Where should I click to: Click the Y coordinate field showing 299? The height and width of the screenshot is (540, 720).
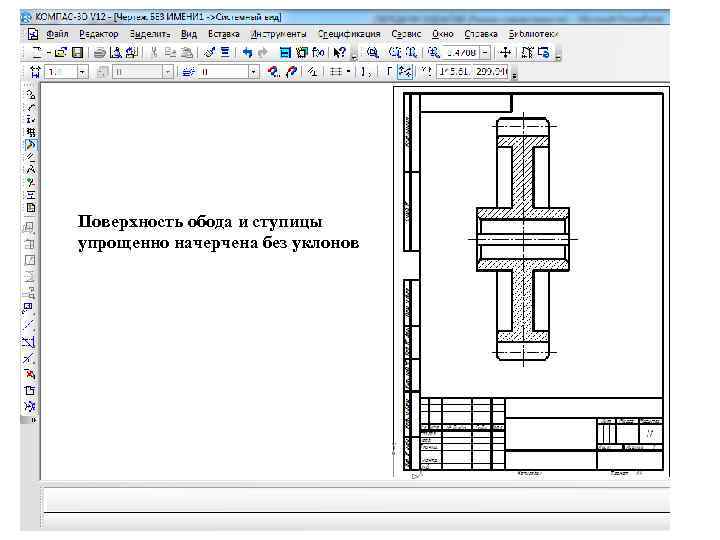coord(490,72)
